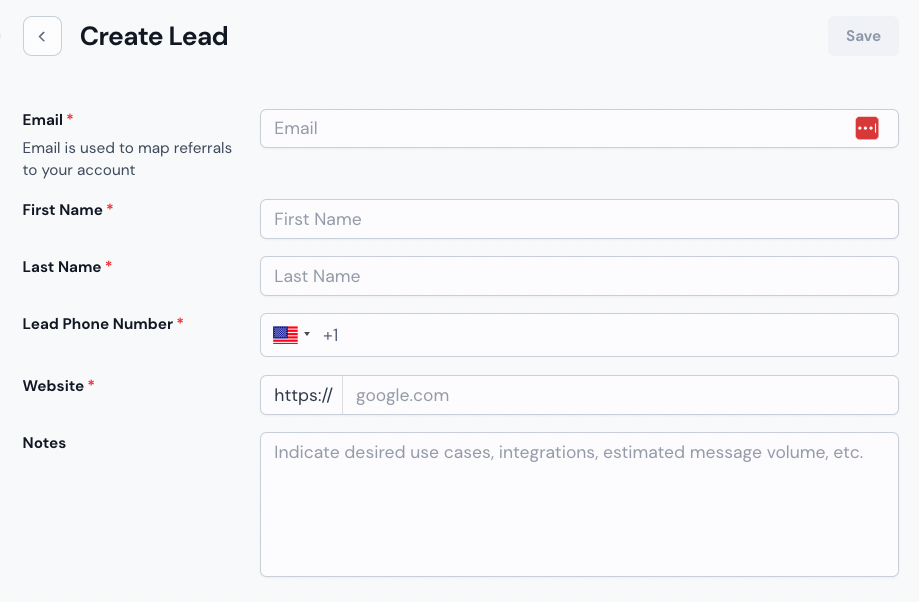Expand the country code dropdown caret
The image size is (919, 602).
click(x=307, y=334)
